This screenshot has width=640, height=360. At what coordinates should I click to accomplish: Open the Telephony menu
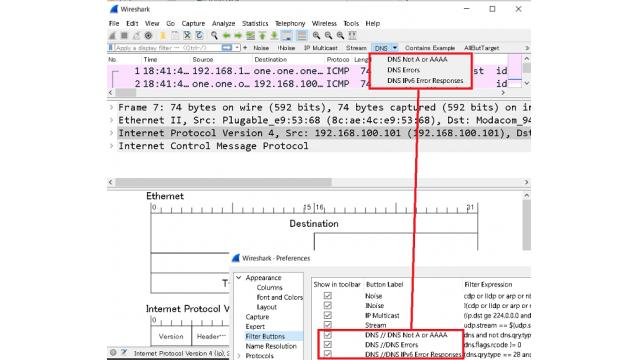tap(290, 23)
